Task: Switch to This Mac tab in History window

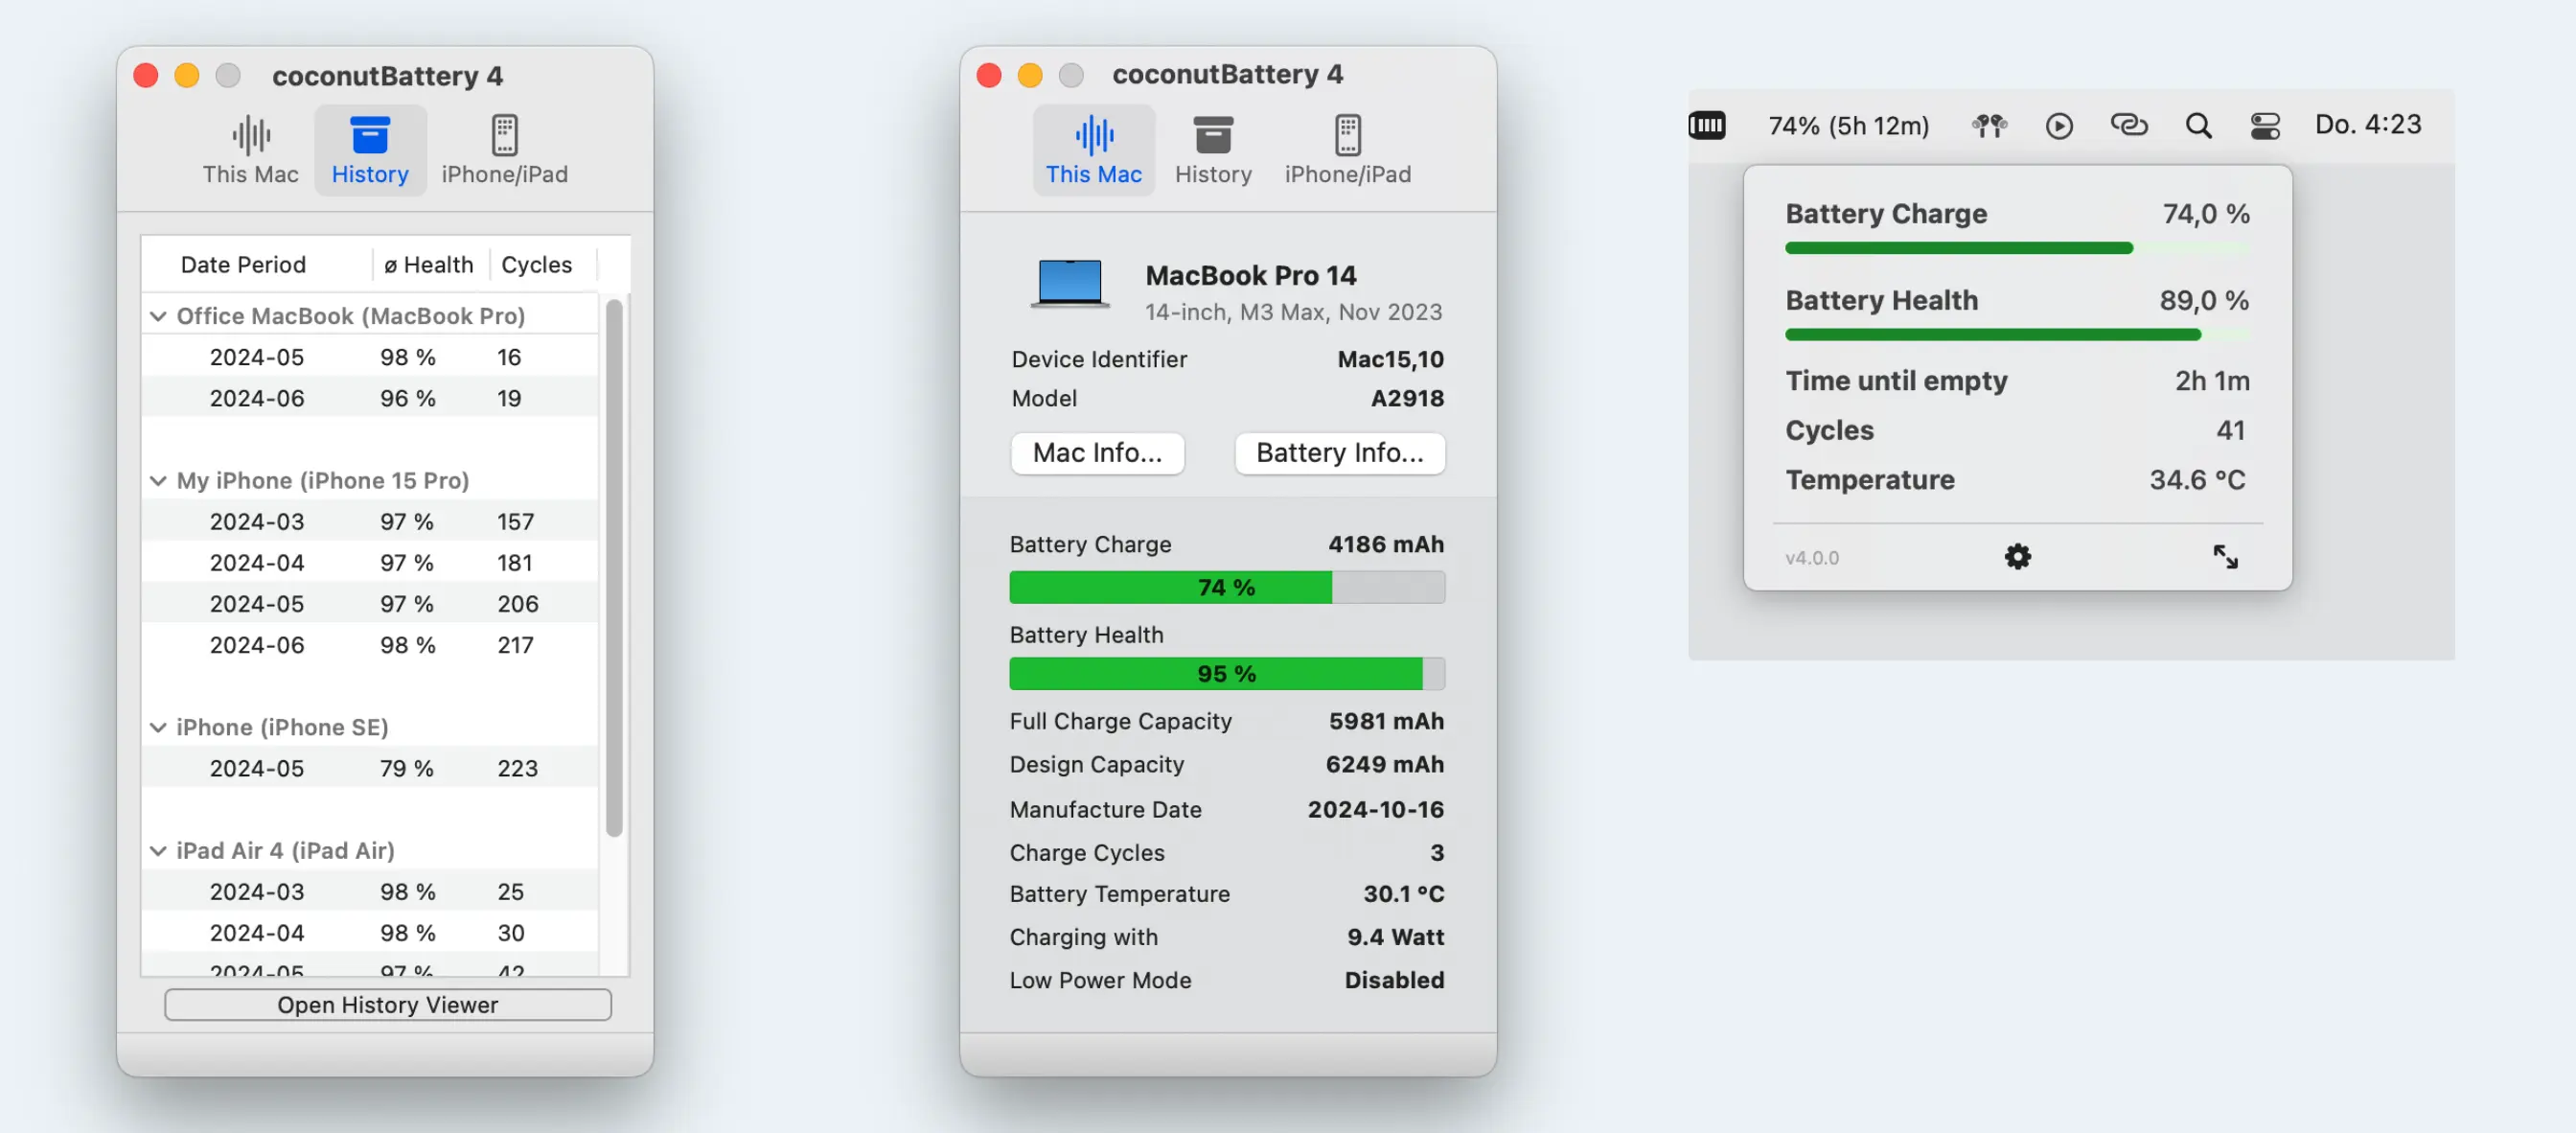Action: [x=250, y=150]
